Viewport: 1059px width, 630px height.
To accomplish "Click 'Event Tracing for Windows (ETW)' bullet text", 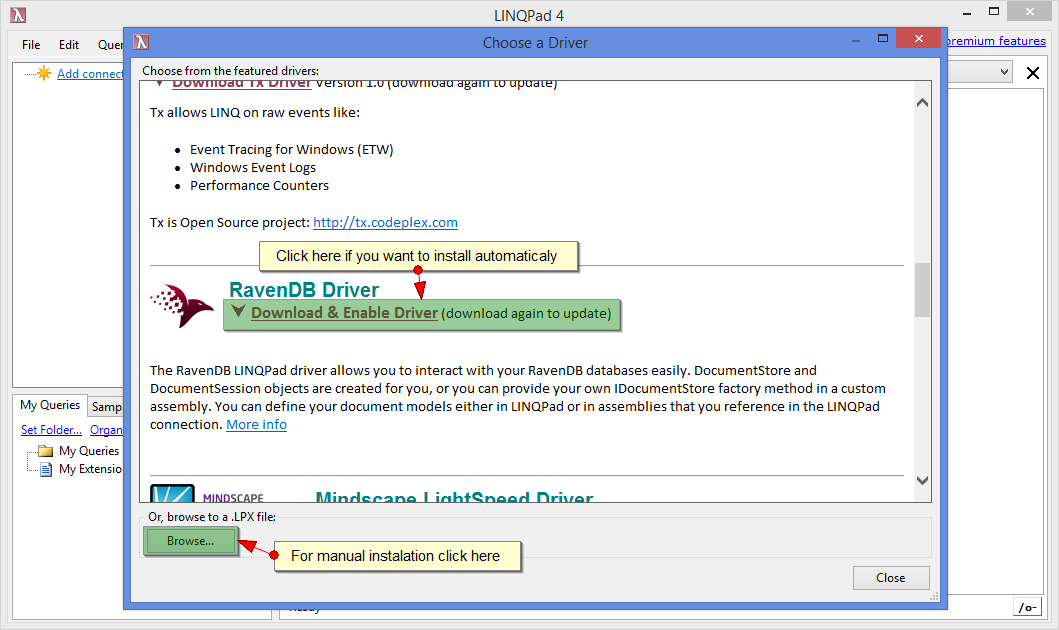I will coord(291,150).
